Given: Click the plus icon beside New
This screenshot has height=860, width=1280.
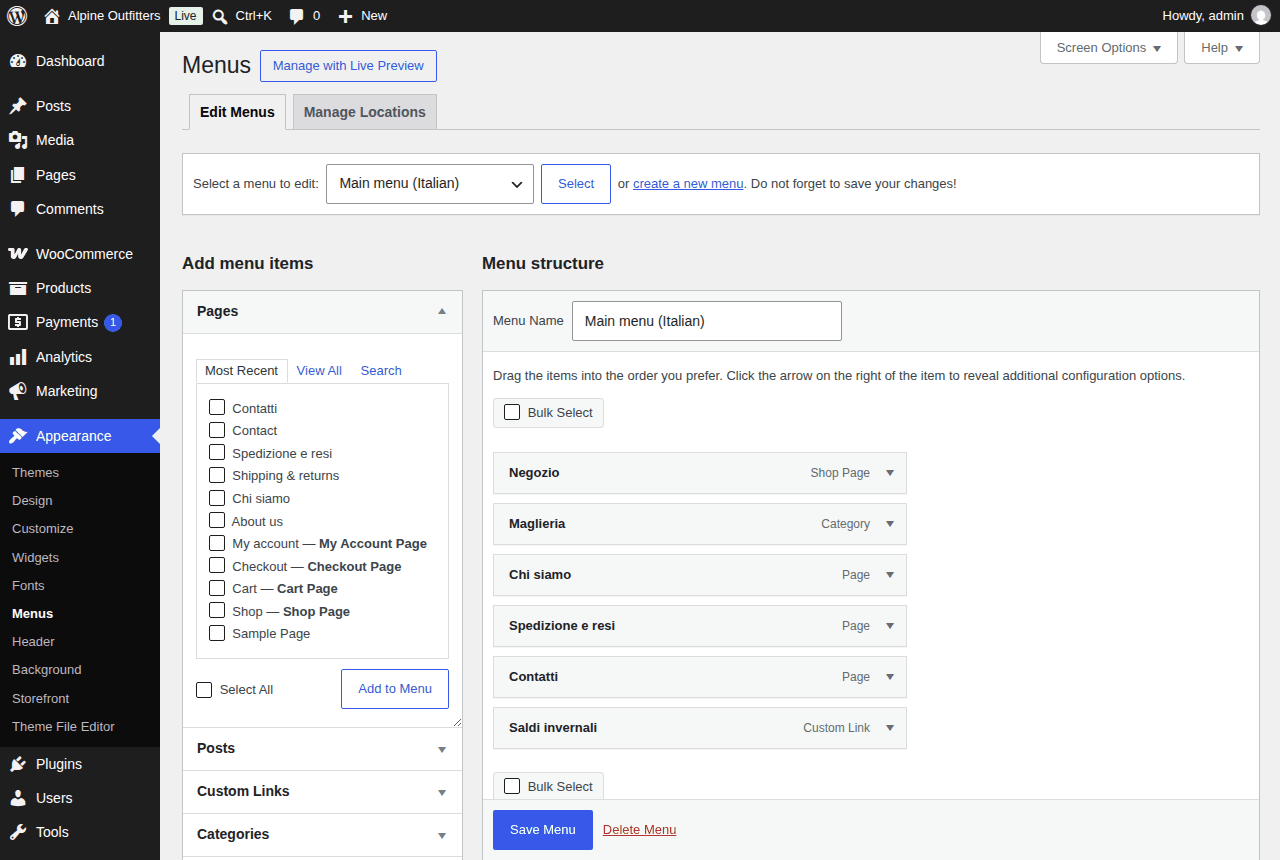Looking at the screenshot, I should (345, 16).
